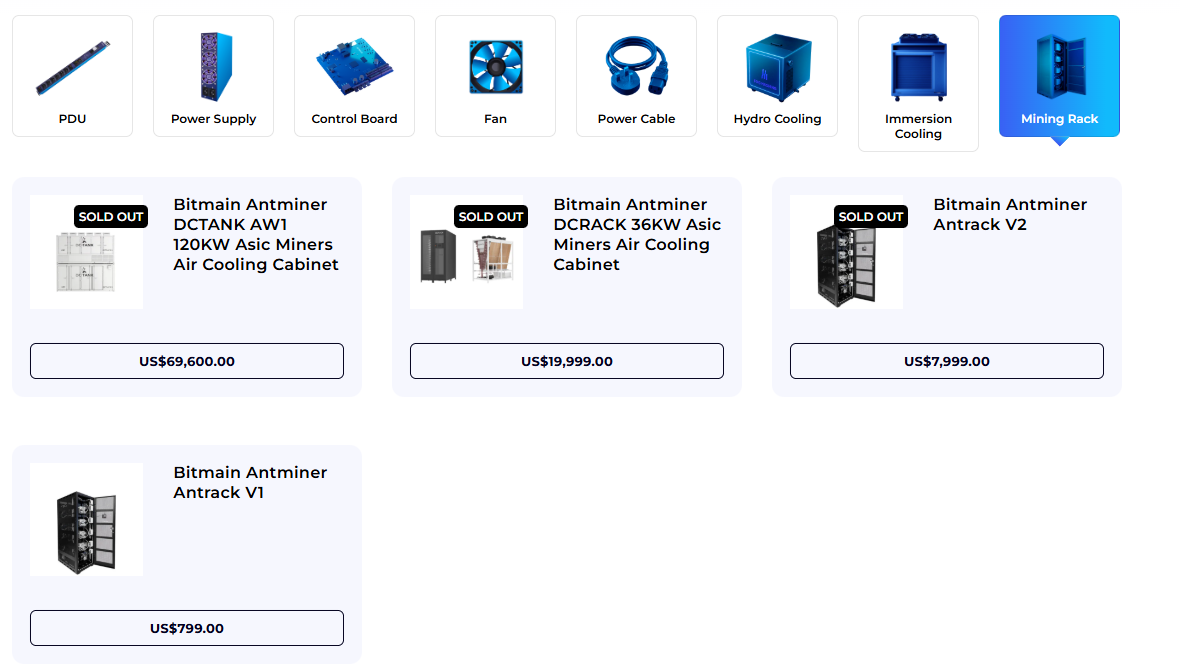
Task: Click the US$7,999.00 price button
Action: 947,361
